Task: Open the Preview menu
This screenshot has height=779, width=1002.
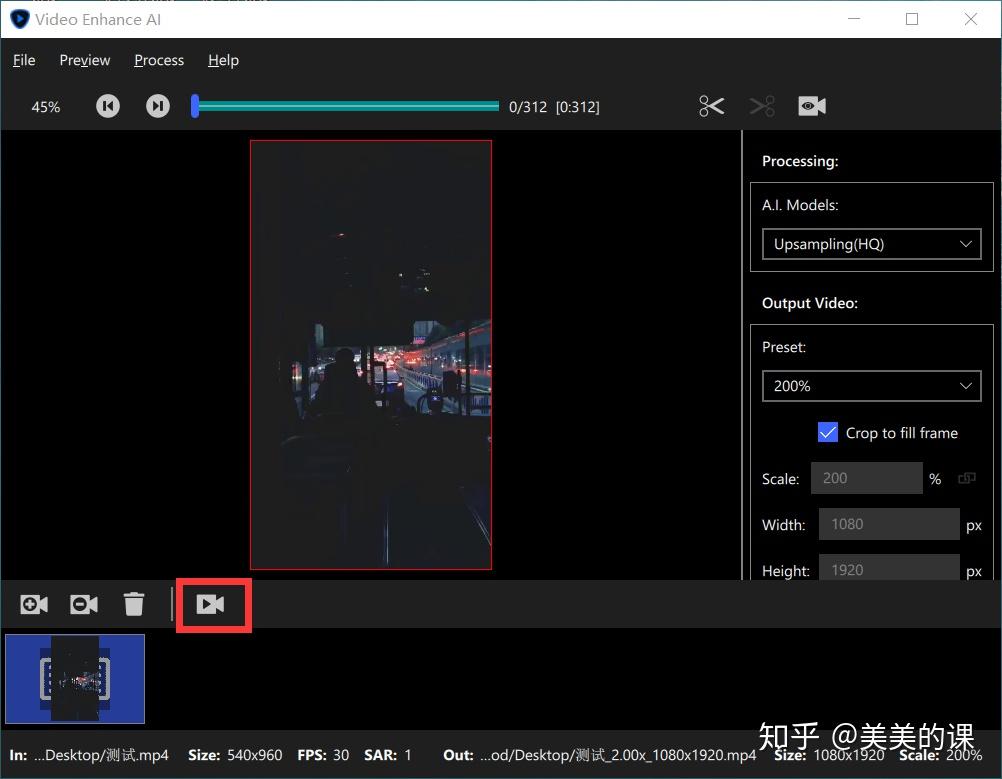Action: tap(84, 60)
